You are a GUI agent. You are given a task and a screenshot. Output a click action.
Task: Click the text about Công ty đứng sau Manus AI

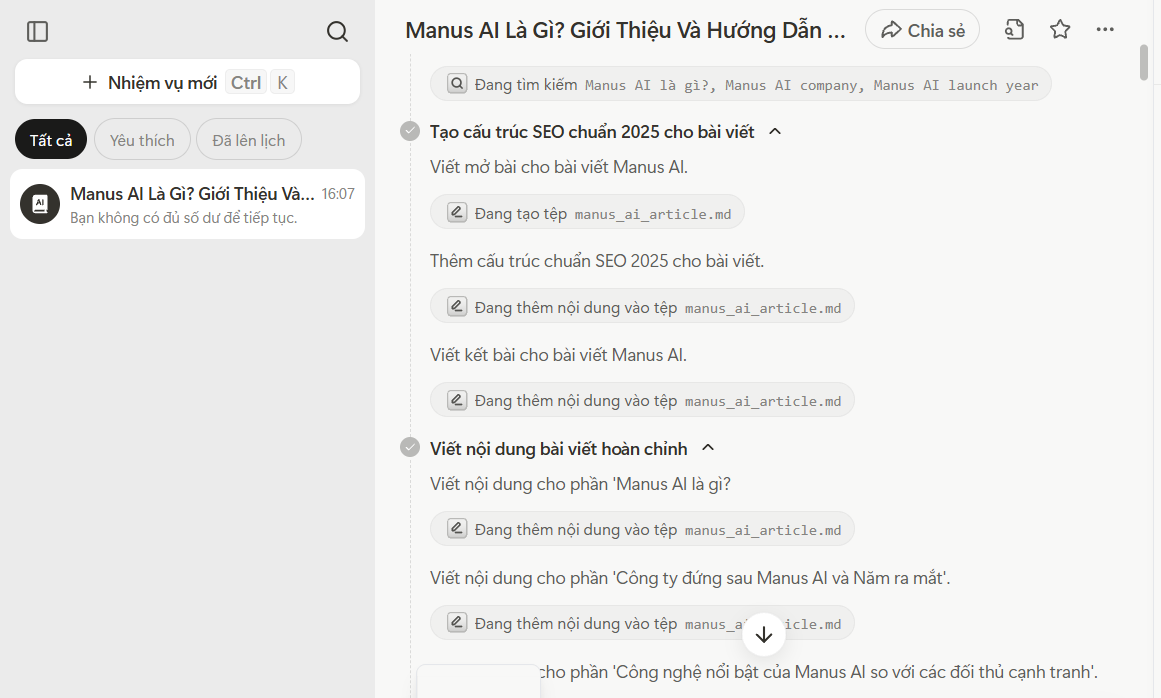[690, 578]
